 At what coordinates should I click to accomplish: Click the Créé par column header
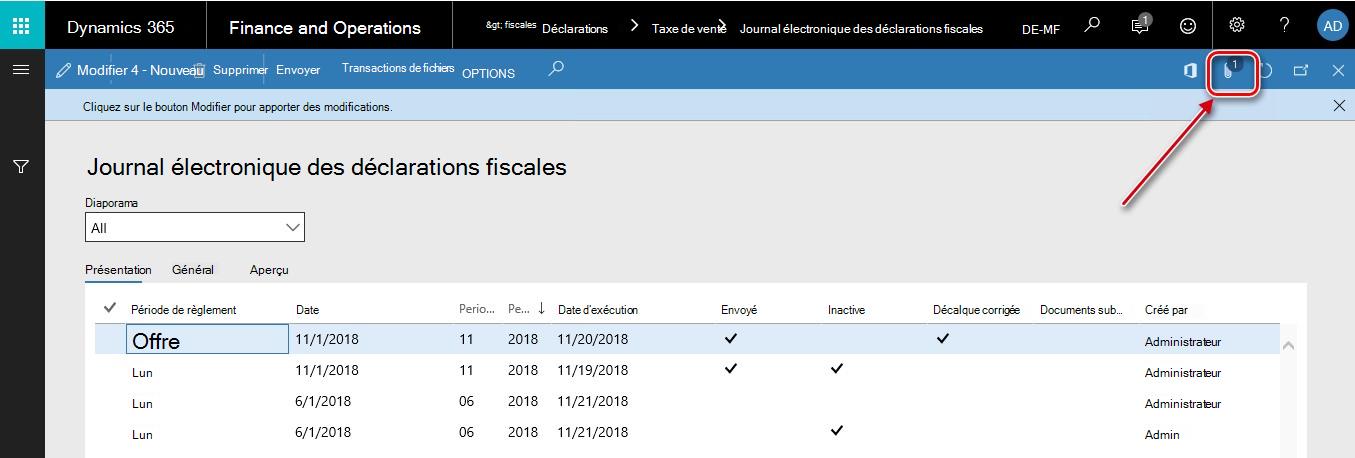coord(1166,310)
